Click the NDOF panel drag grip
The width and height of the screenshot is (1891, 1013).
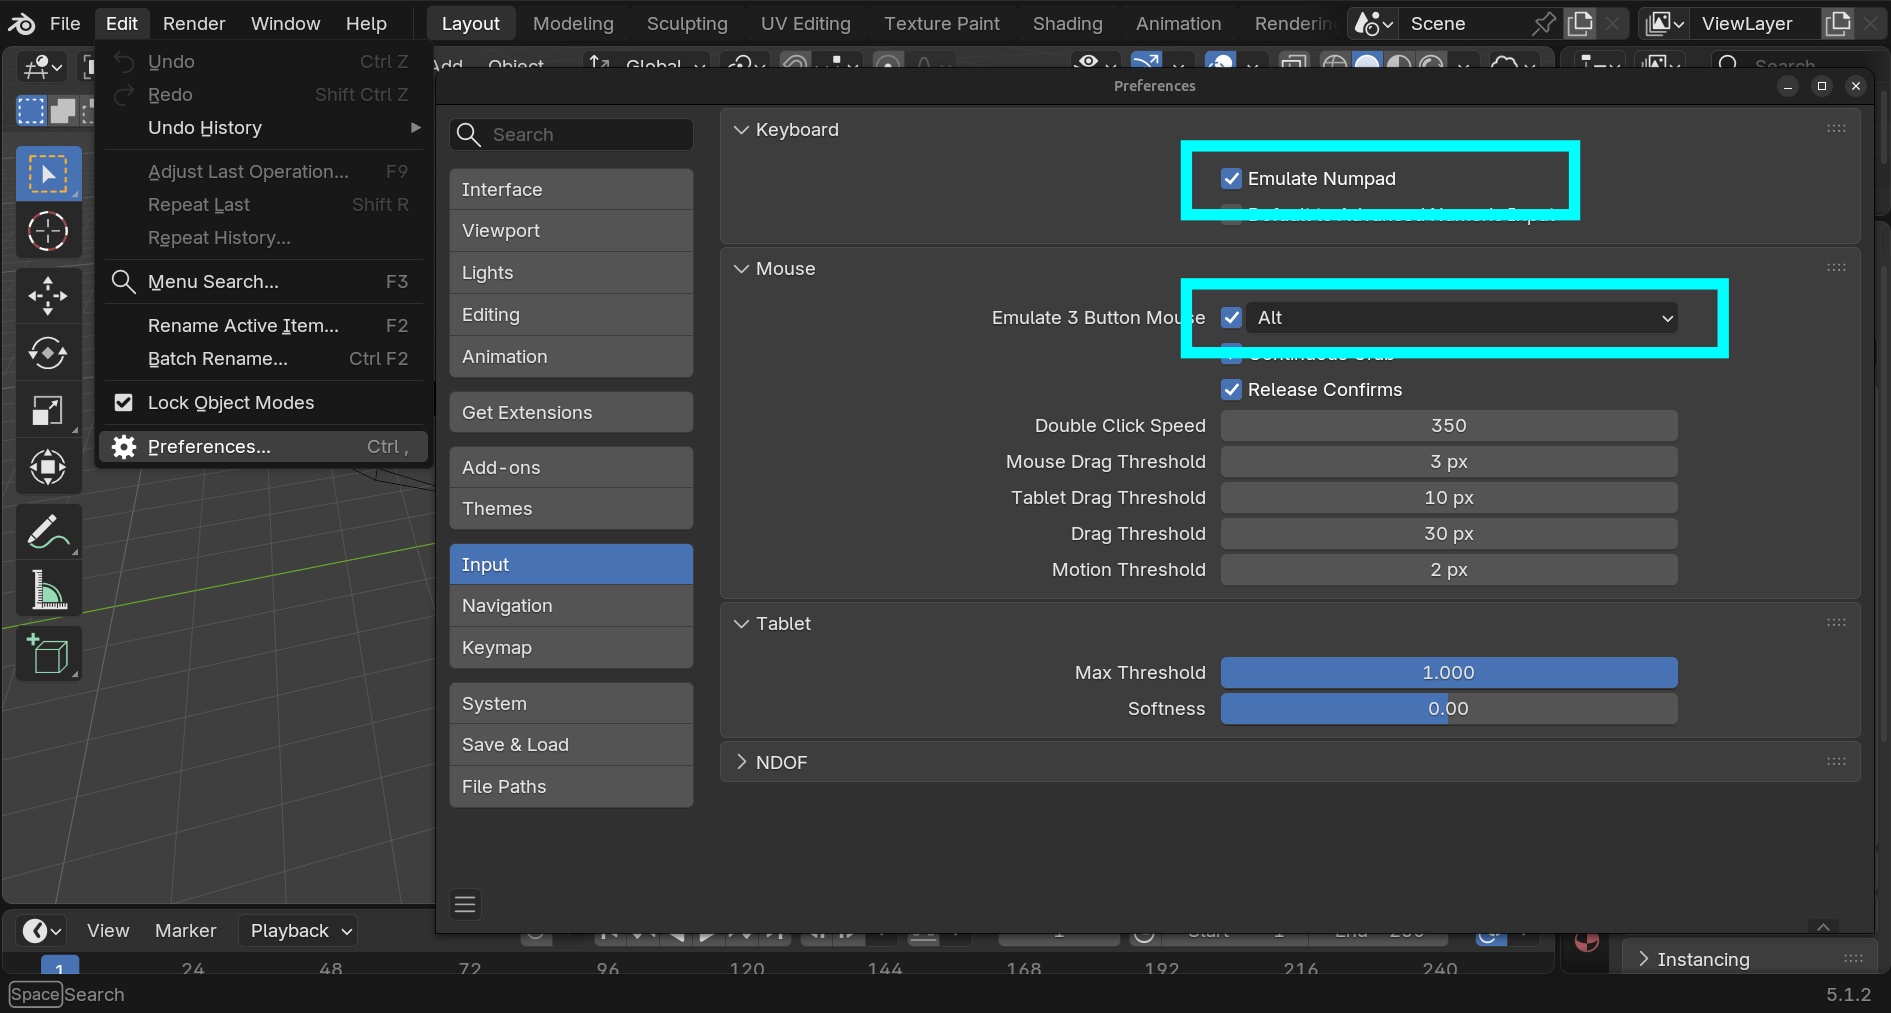(x=1836, y=762)
